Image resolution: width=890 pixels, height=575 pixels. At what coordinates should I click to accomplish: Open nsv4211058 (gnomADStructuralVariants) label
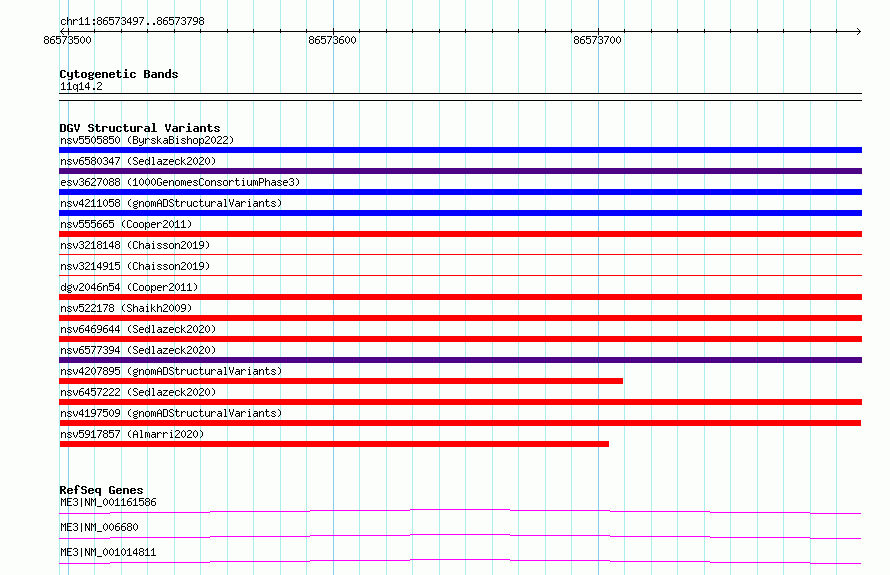[171, 203]
